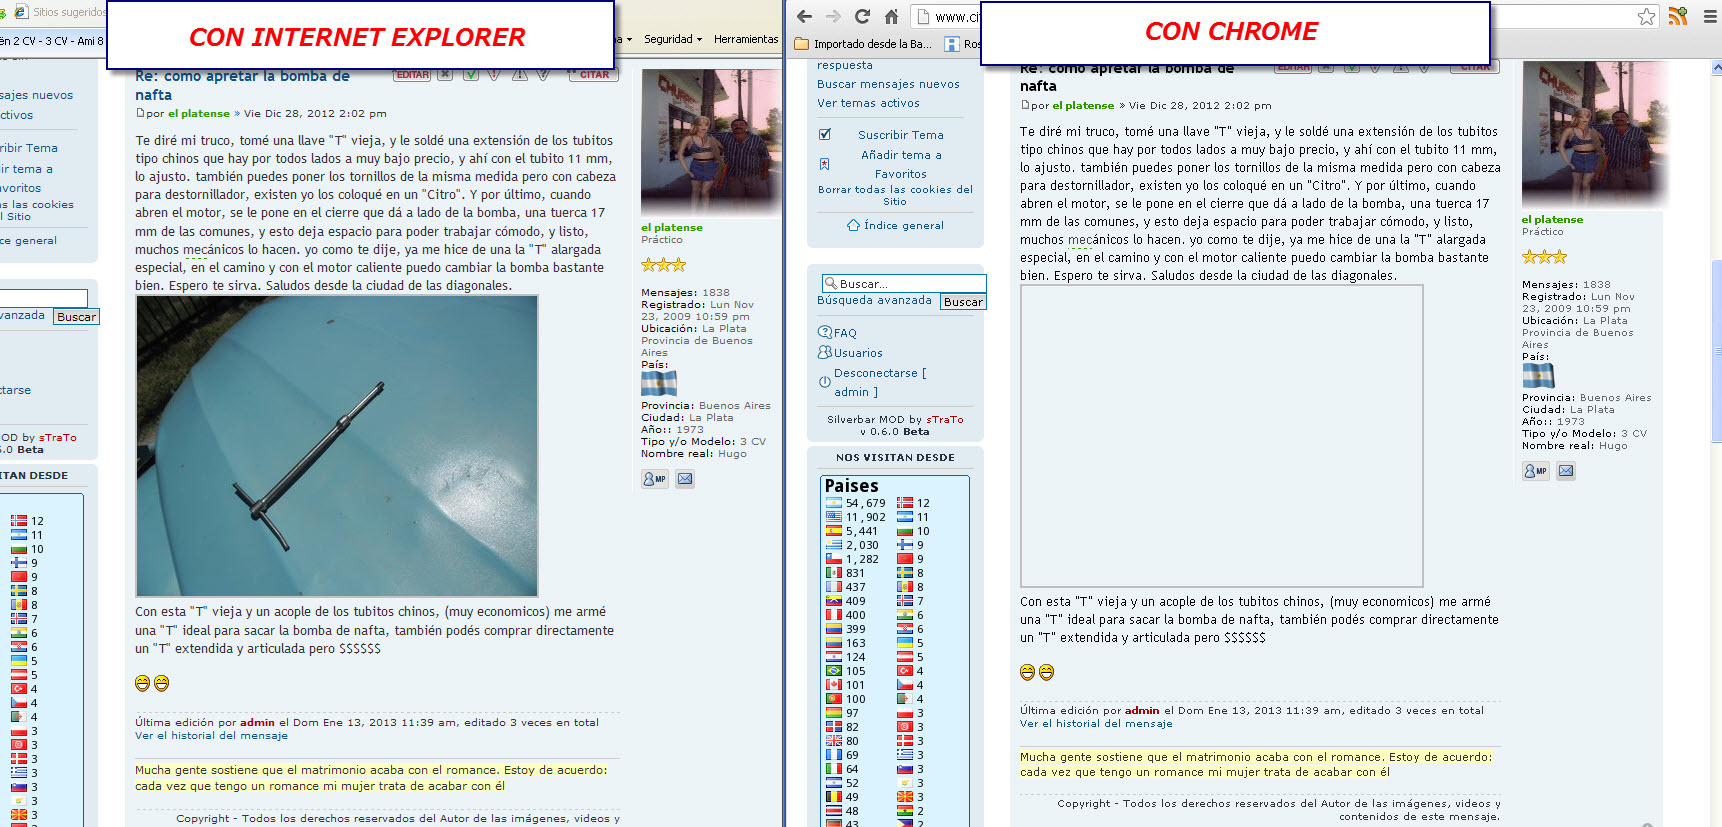Click the email envelope icon in Chrome profile
This screenshot has width=1722, height=827.
coord(1566,471)
